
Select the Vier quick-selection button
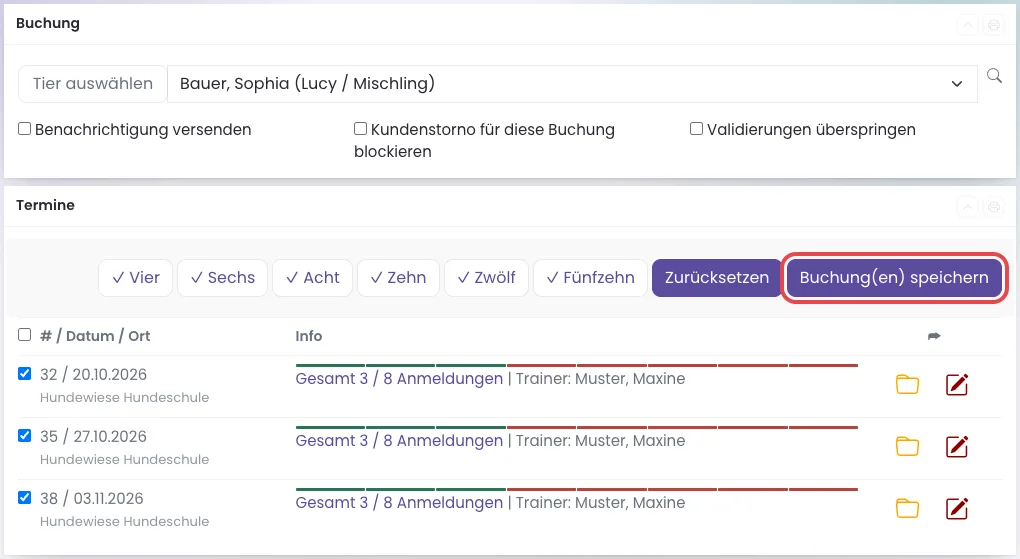pos(135,278)
